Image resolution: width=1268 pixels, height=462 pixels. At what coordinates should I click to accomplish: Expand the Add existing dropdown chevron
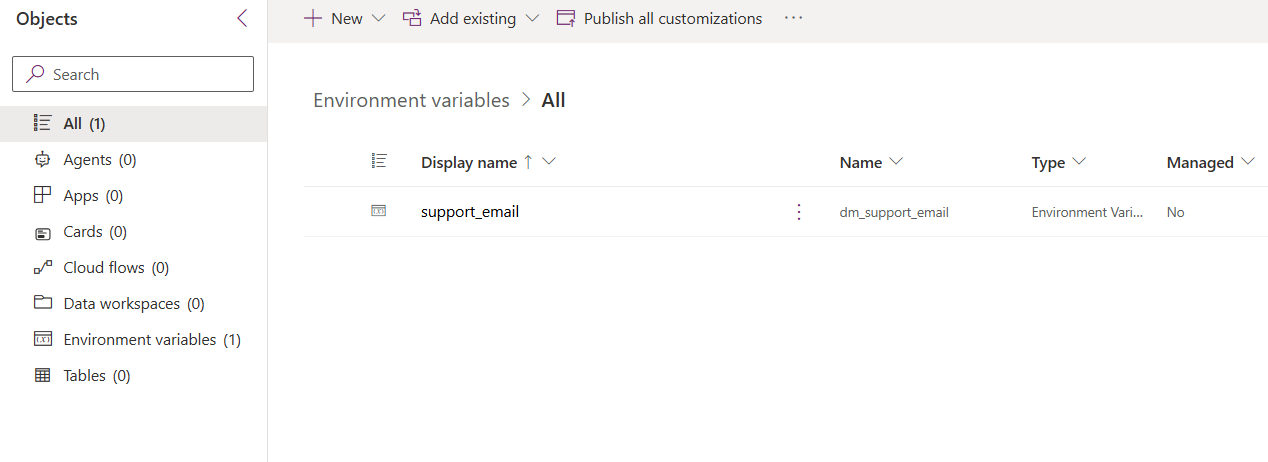click(x=531, y=18)
